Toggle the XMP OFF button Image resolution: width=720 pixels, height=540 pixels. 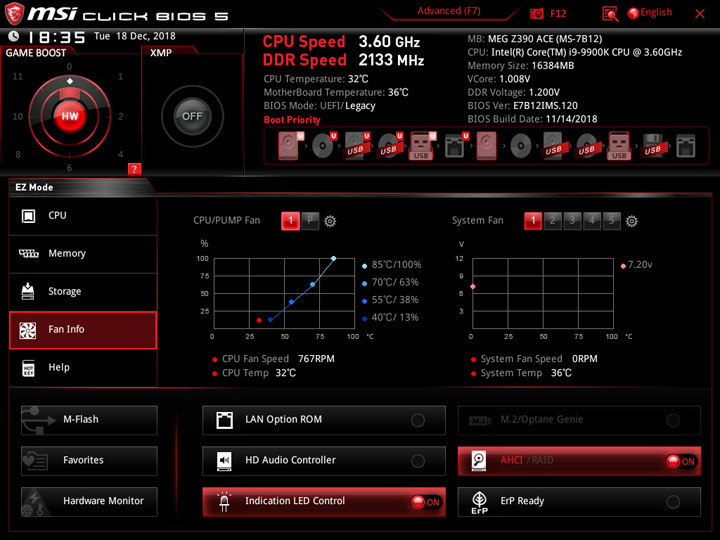tap(192, 116)
